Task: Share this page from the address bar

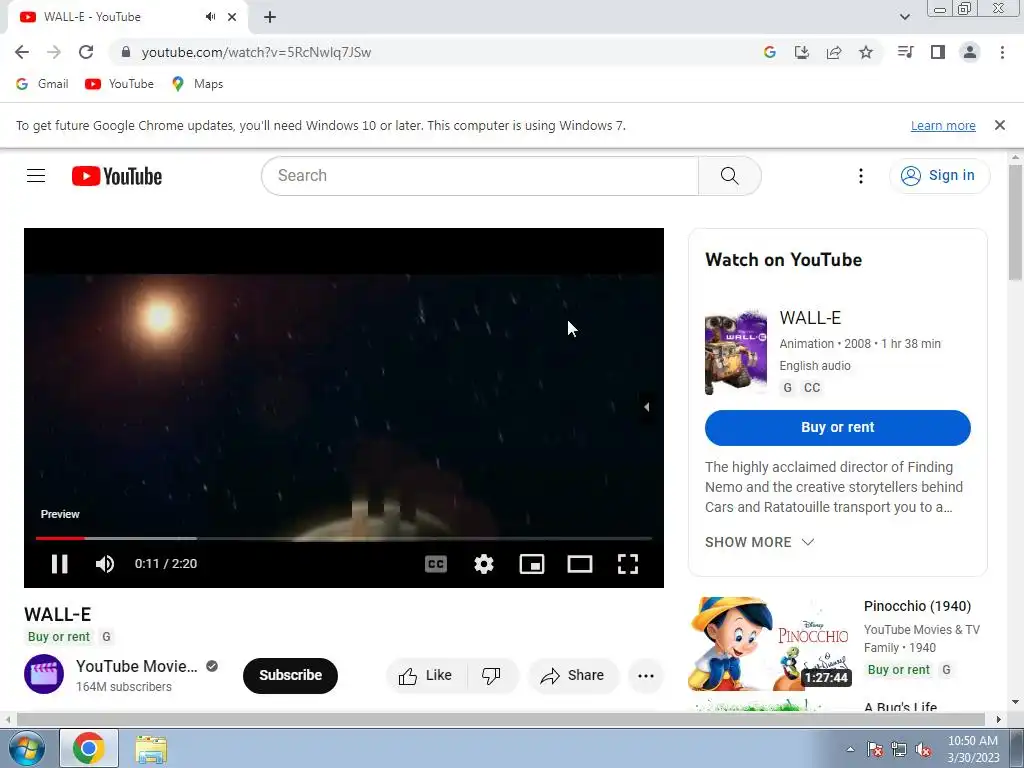Action: point(834,52)
